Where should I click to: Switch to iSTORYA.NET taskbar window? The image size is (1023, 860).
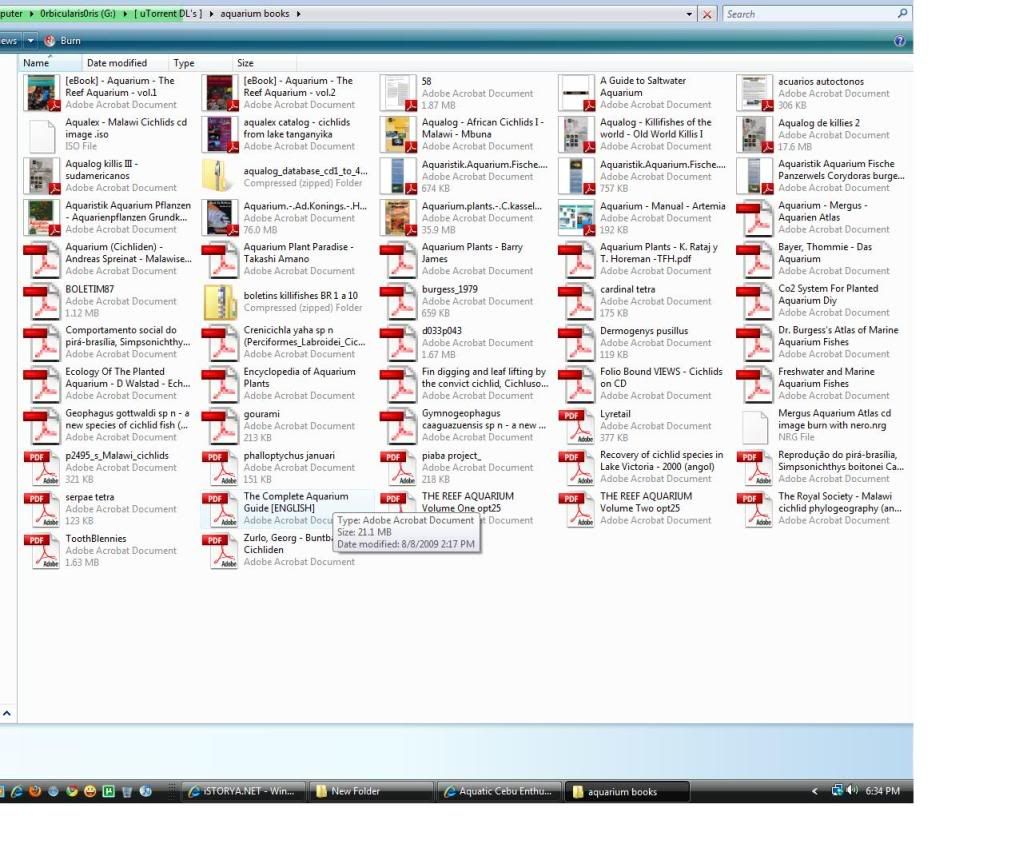(243, 791)
